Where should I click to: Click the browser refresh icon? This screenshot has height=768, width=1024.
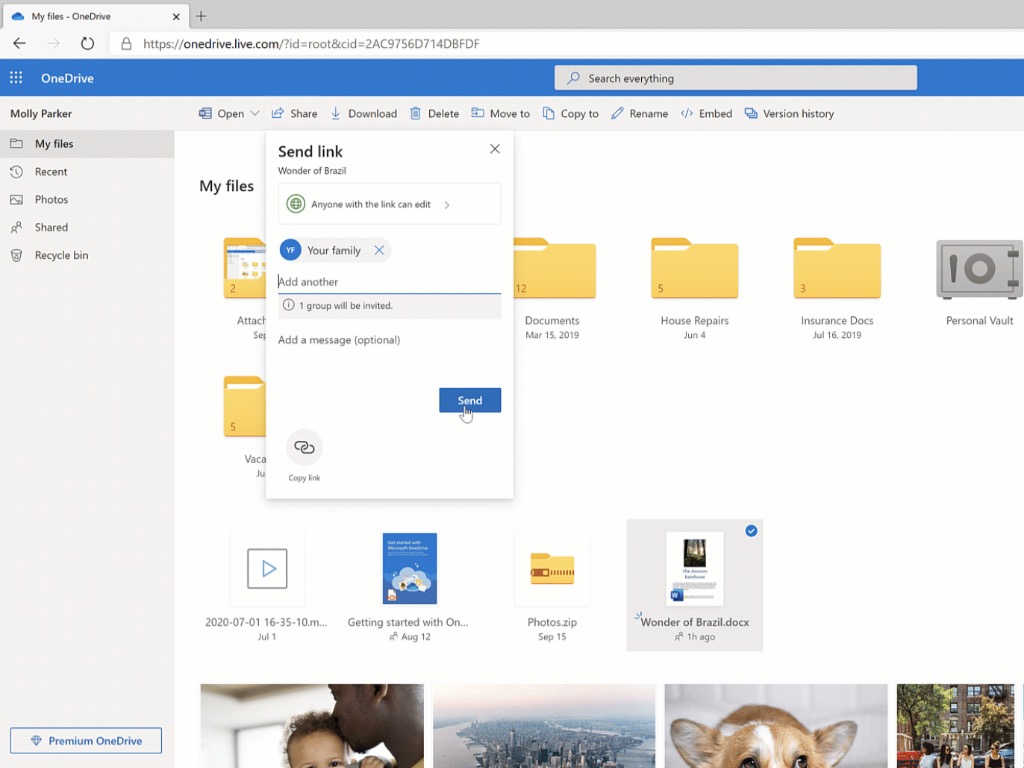click(x=87, y=44)
